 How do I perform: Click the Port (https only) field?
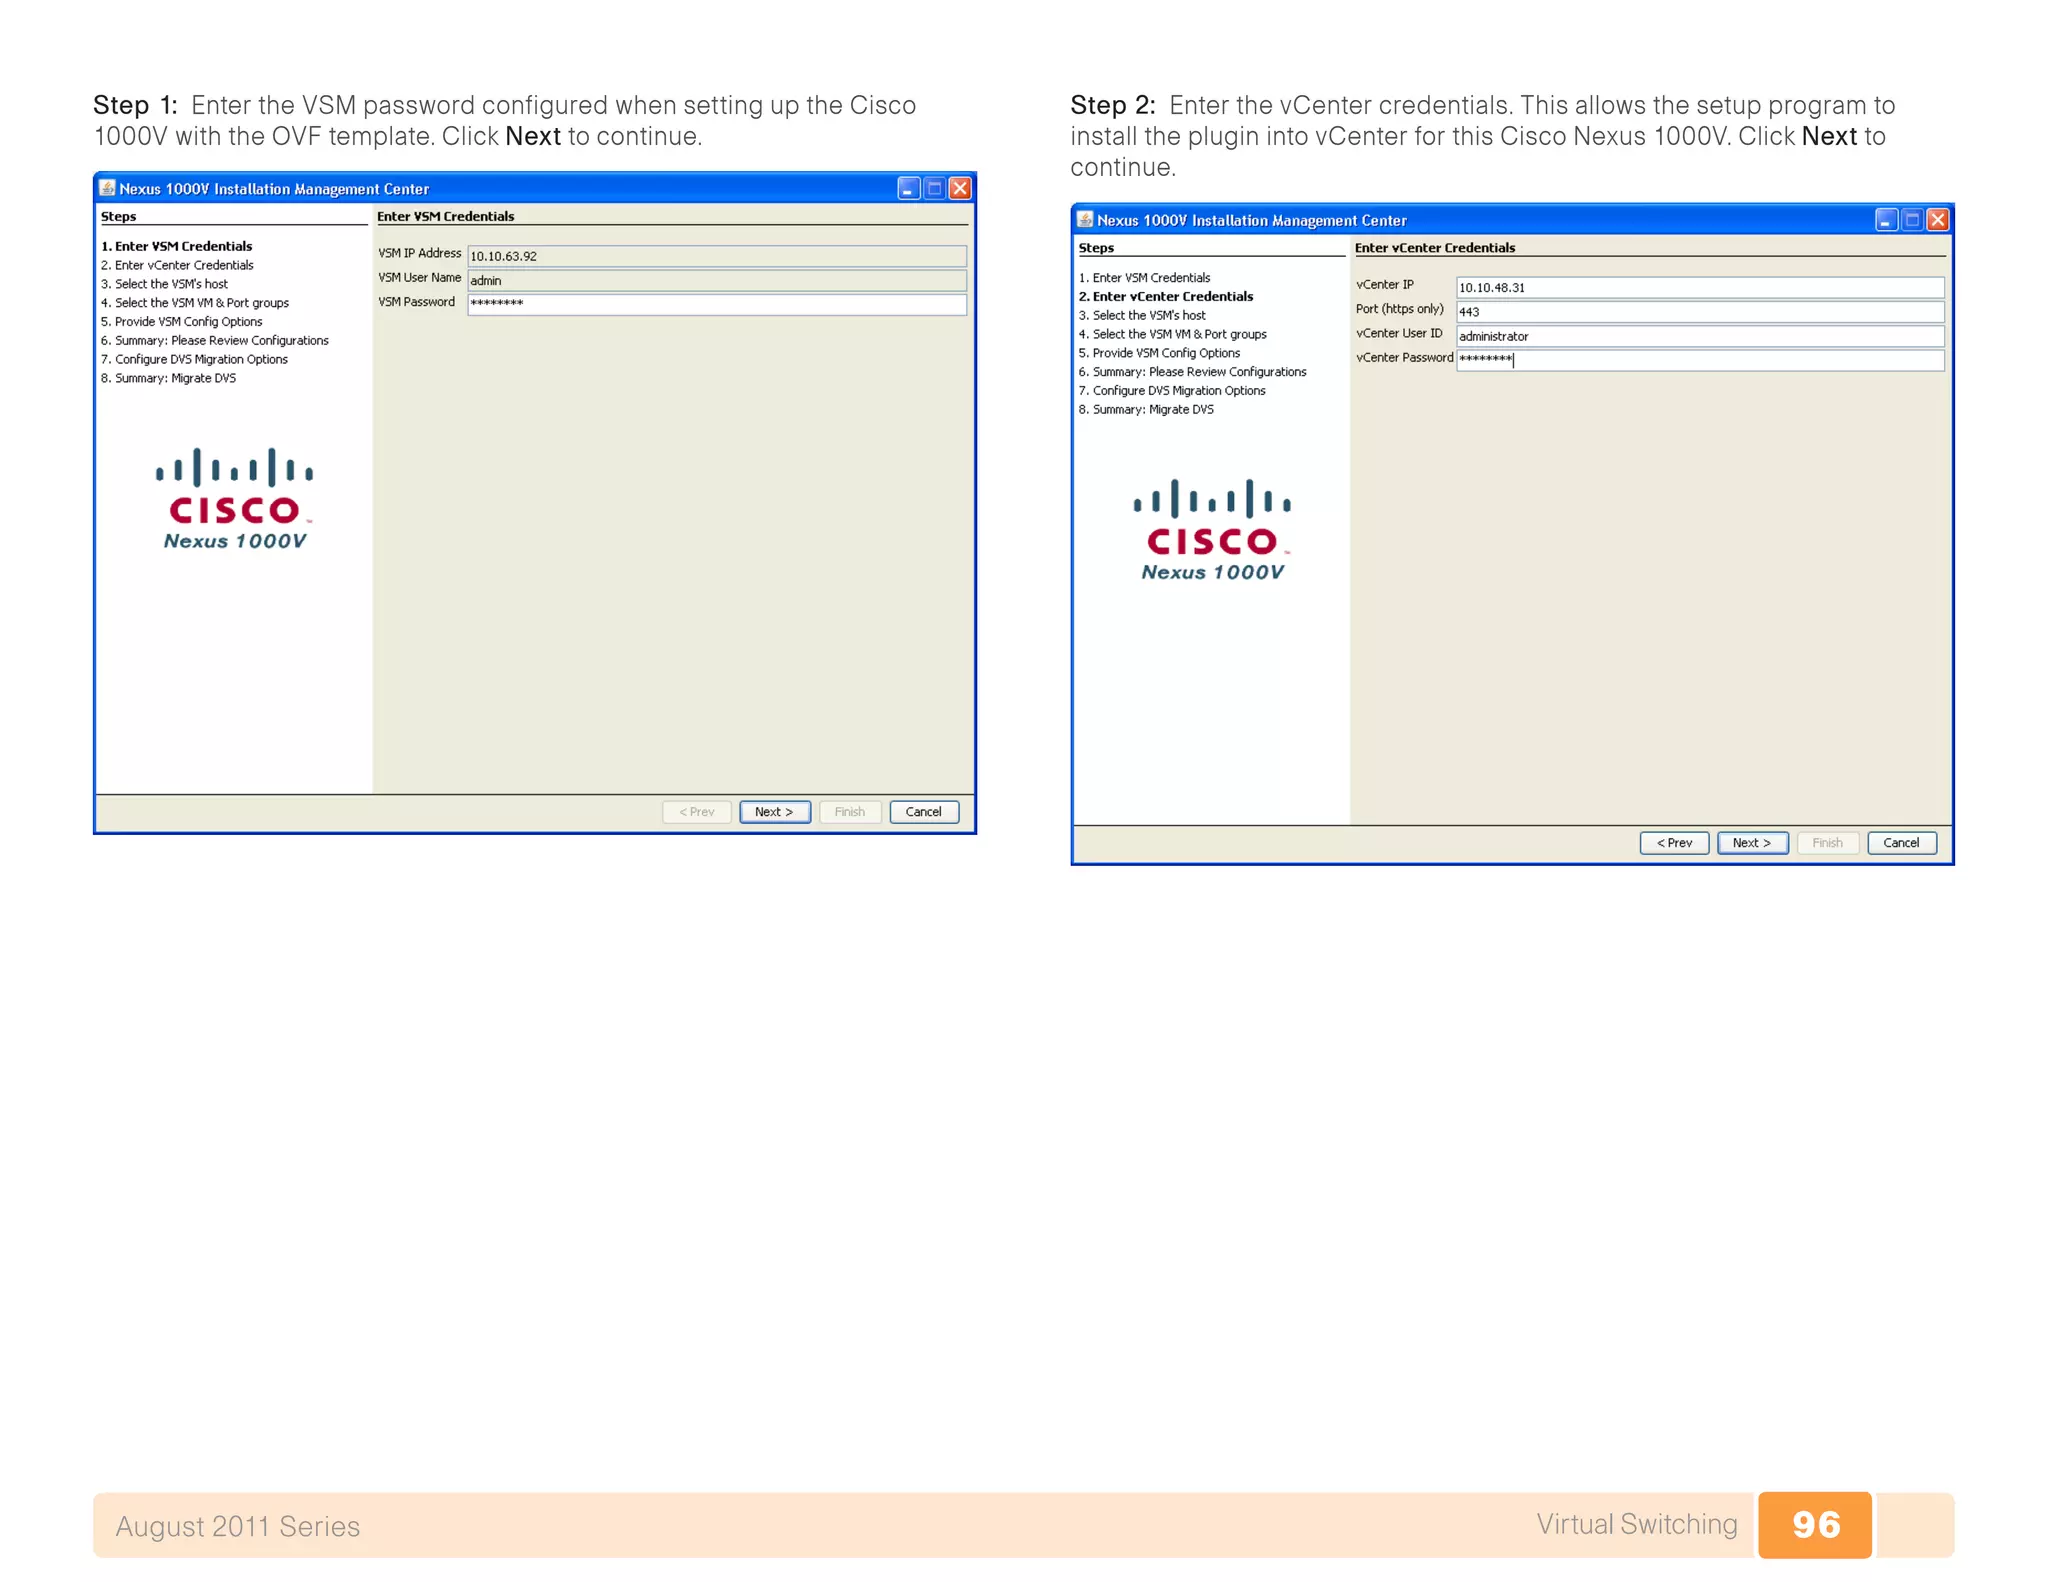1698,311
